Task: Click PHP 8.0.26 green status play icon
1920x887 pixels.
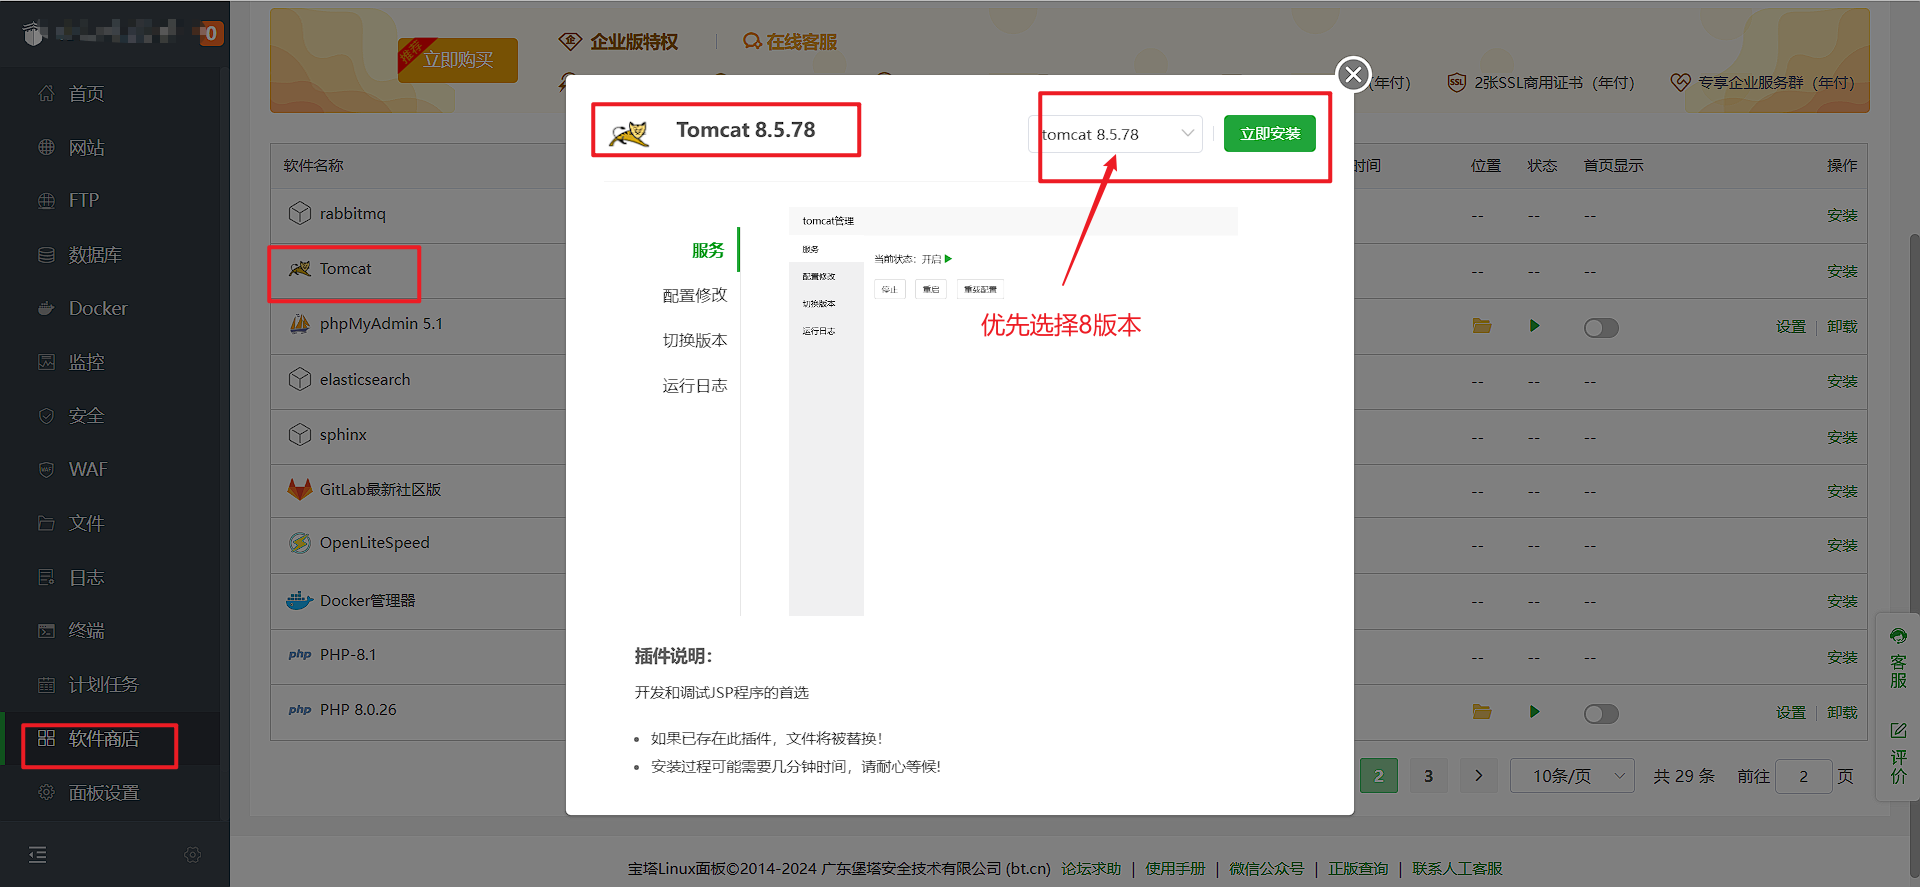Action: (1534, 712)
